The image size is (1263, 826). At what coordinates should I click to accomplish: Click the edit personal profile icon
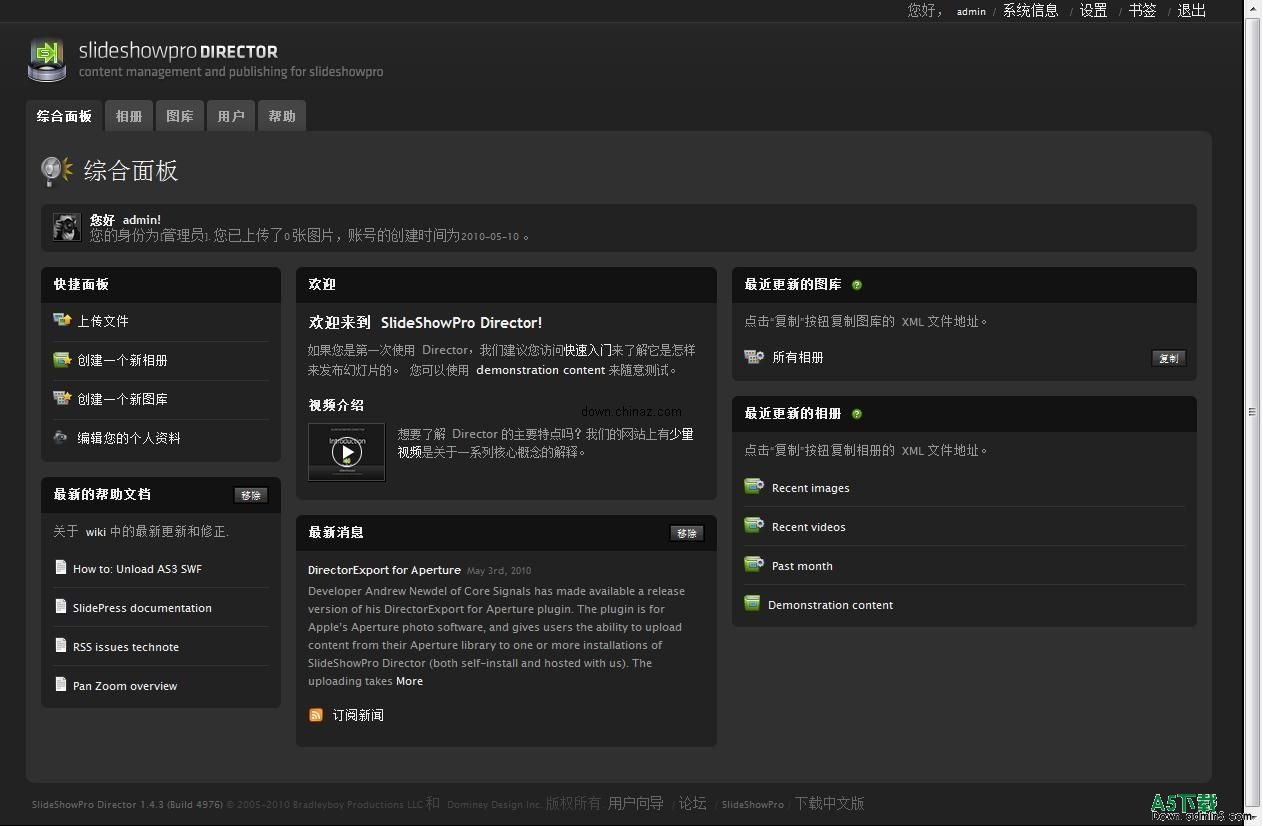[61, 437]
